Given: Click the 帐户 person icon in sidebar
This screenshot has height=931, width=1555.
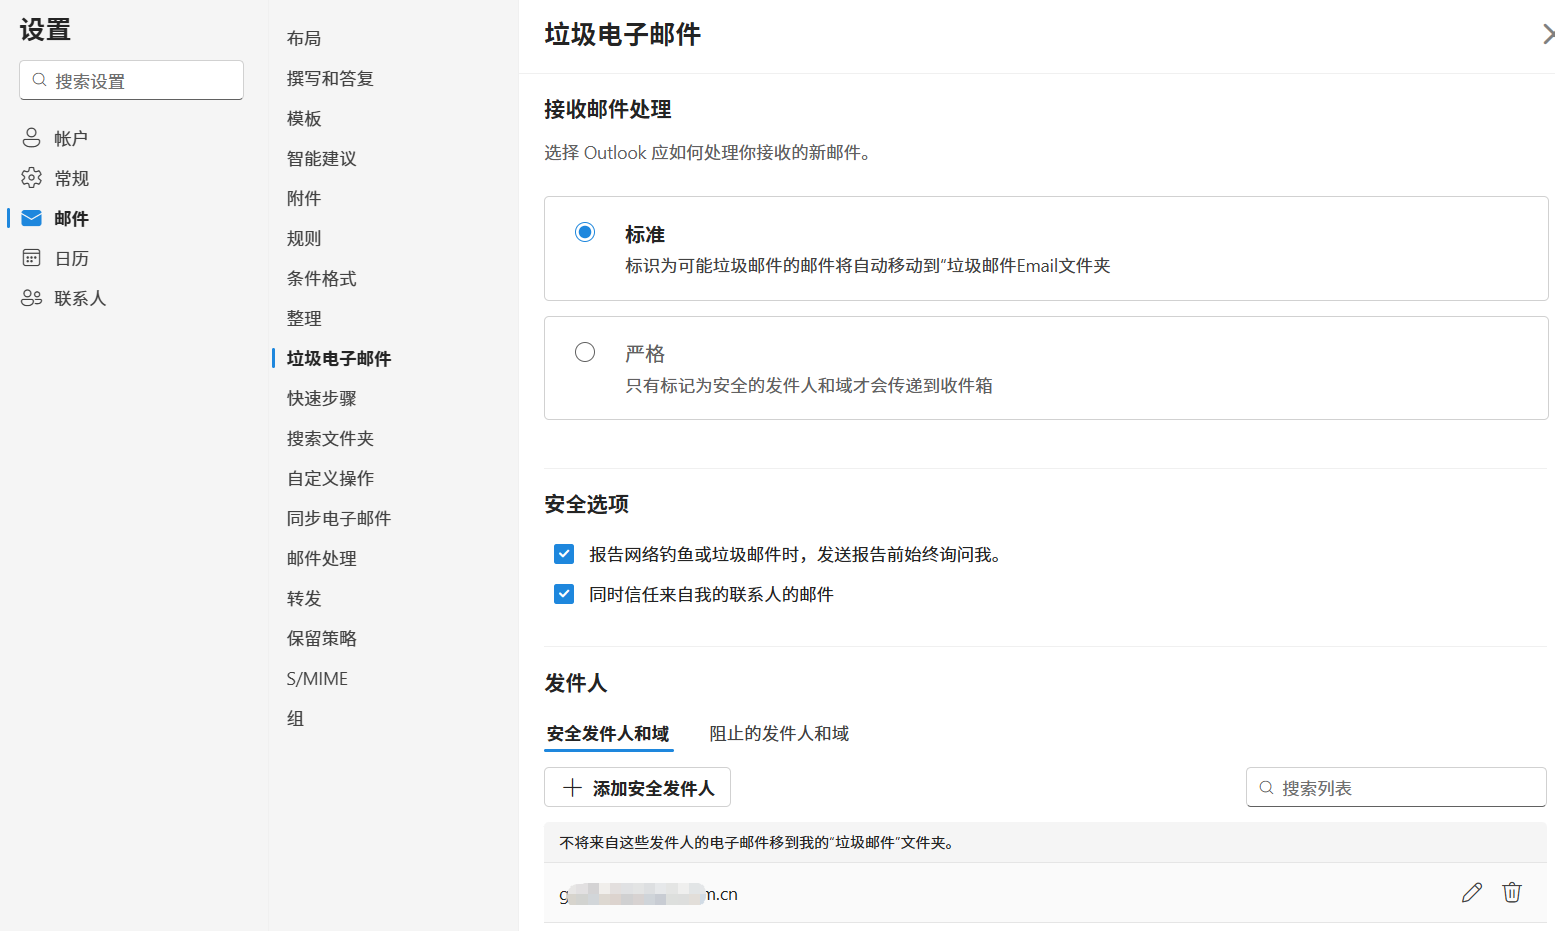Looking at the screenshot, I should (32, 138).
